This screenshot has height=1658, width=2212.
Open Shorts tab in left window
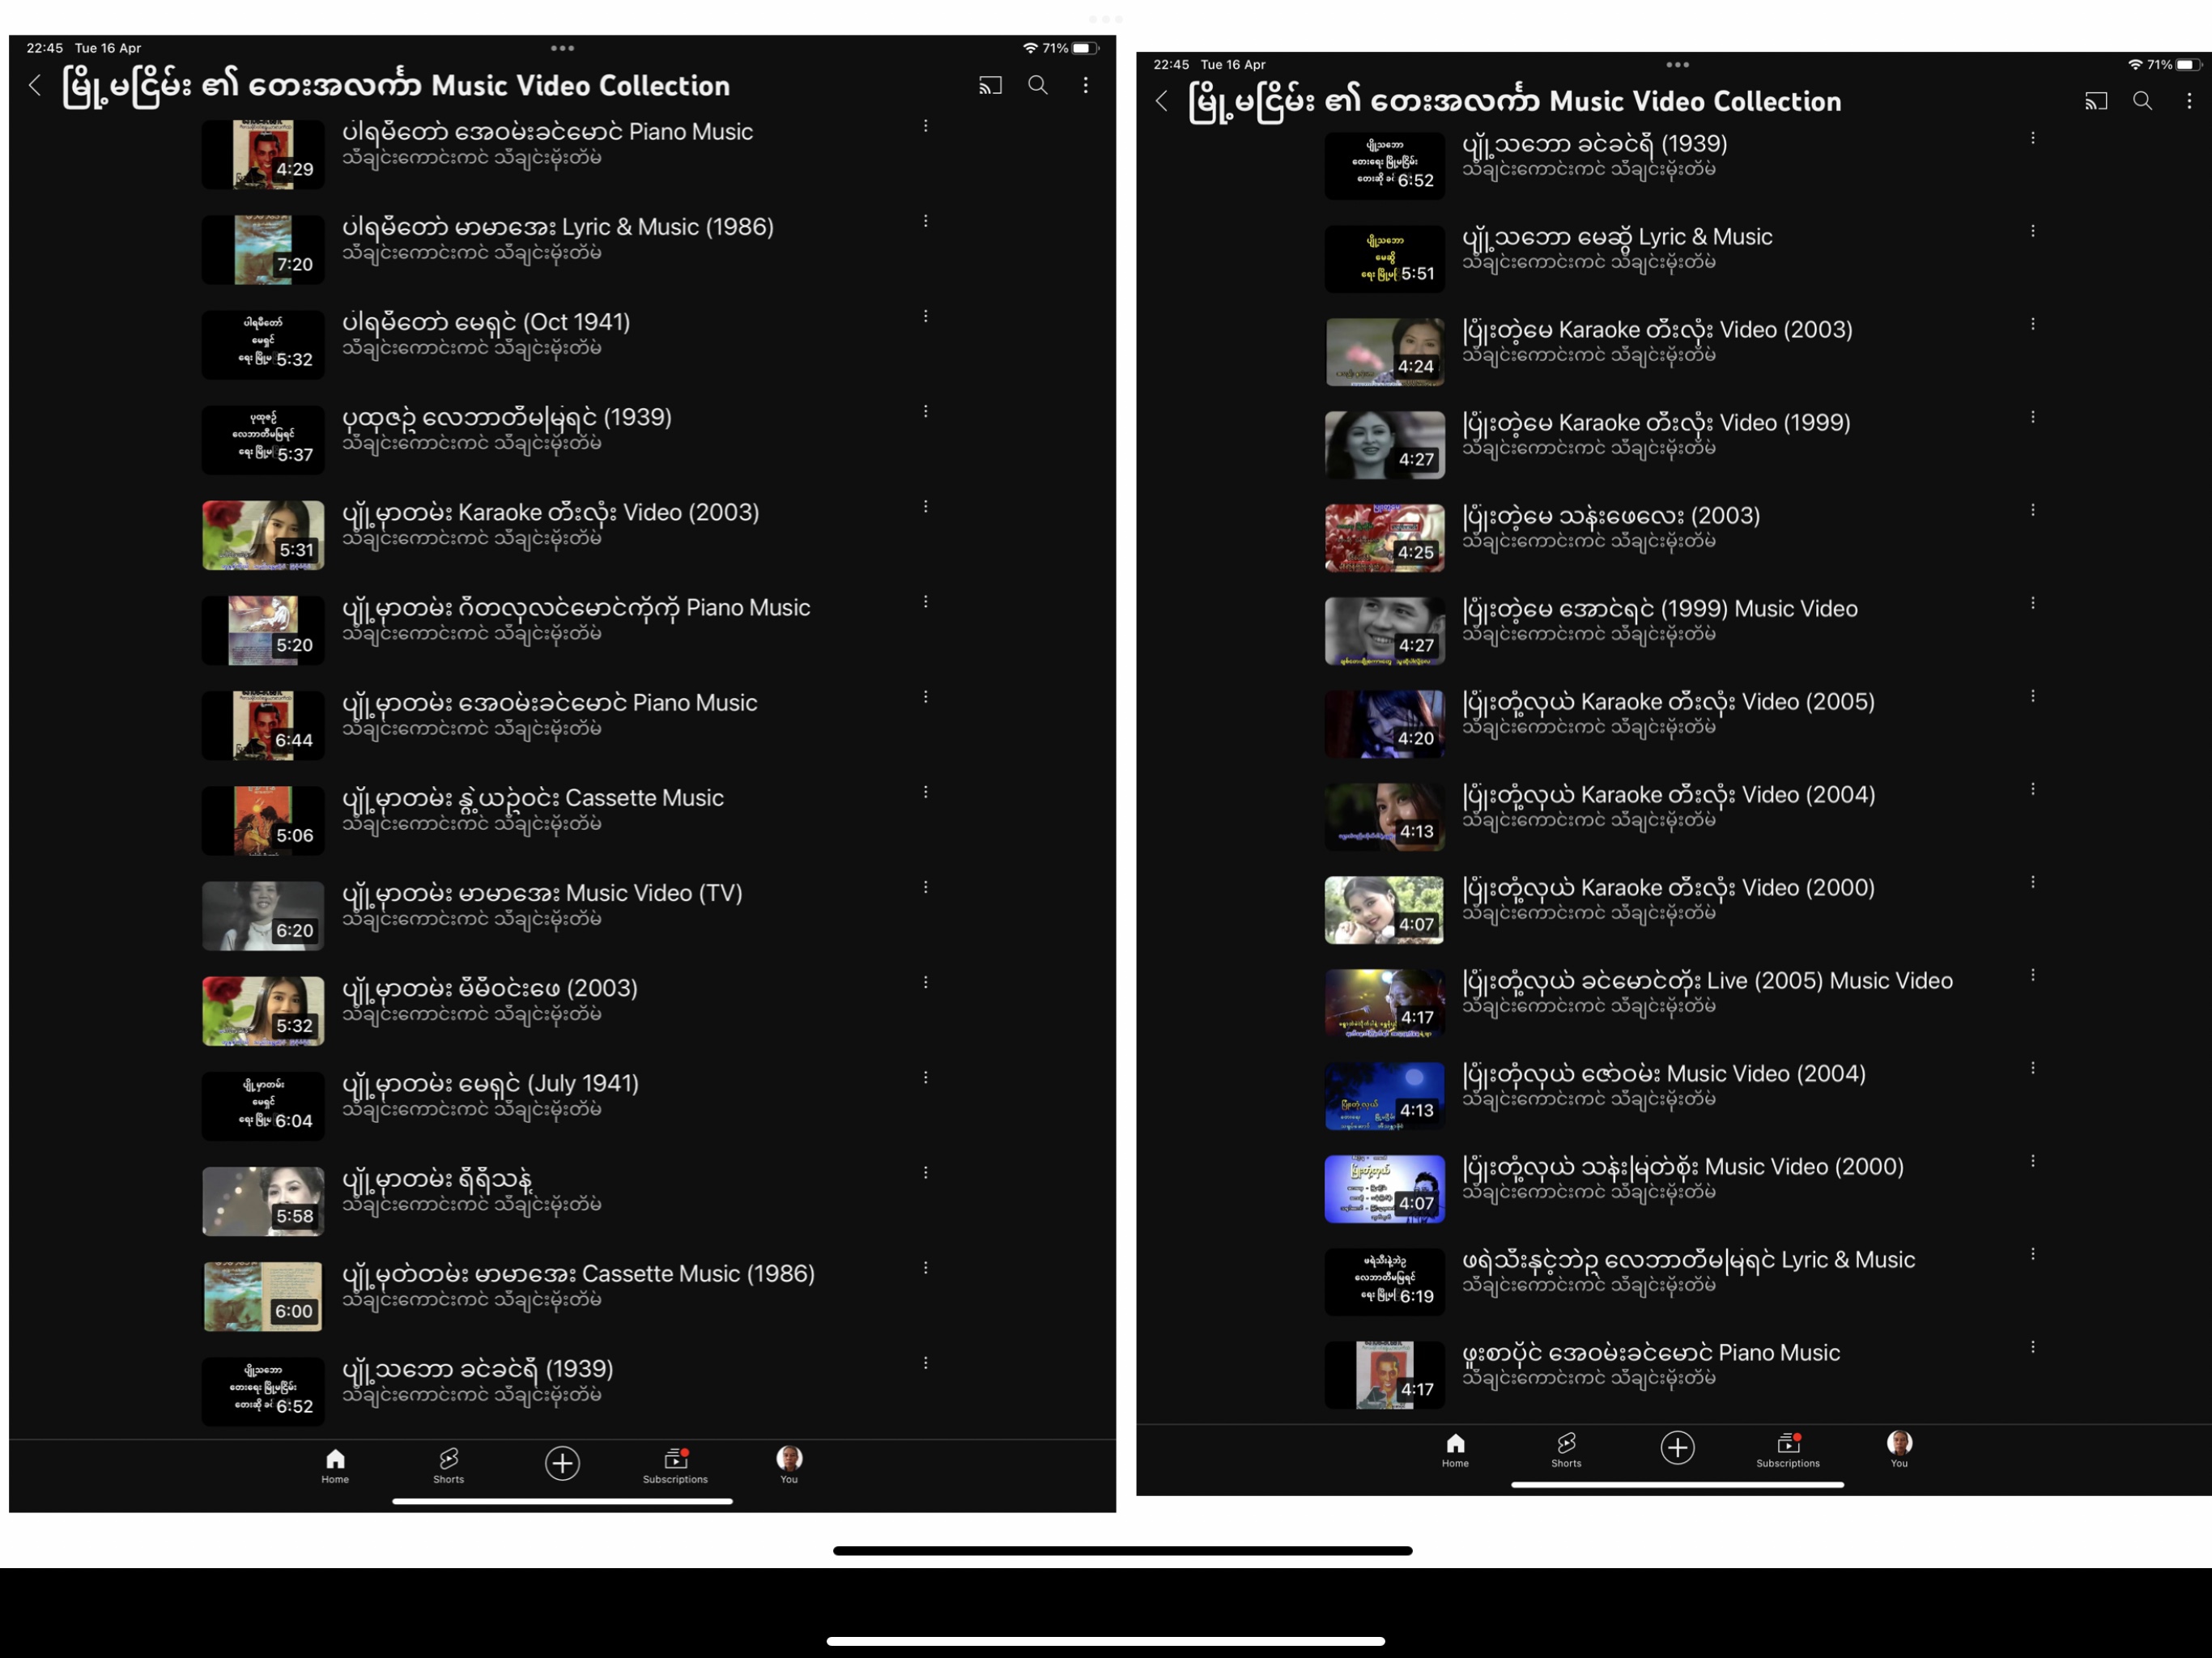[x=448, y=1464]
